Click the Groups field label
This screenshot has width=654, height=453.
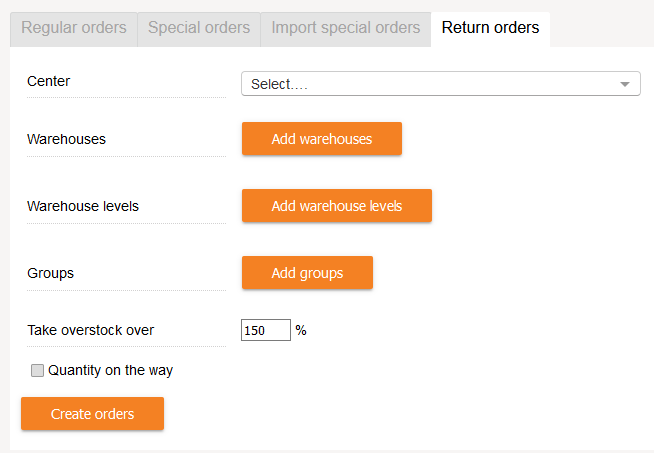point(51,273)
